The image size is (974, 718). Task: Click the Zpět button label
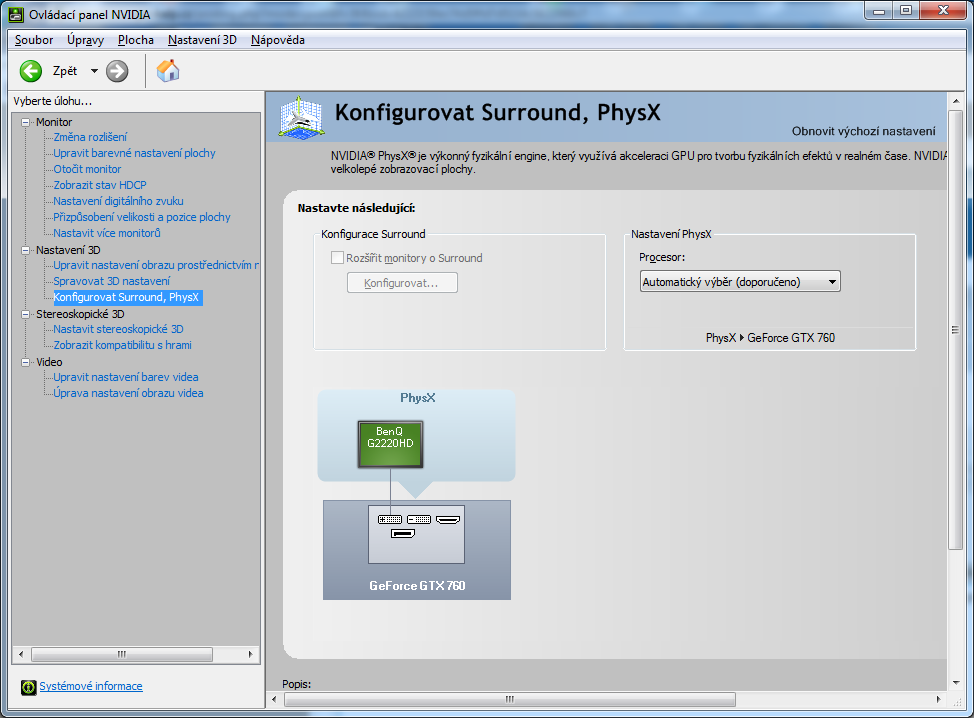(65, 71)
